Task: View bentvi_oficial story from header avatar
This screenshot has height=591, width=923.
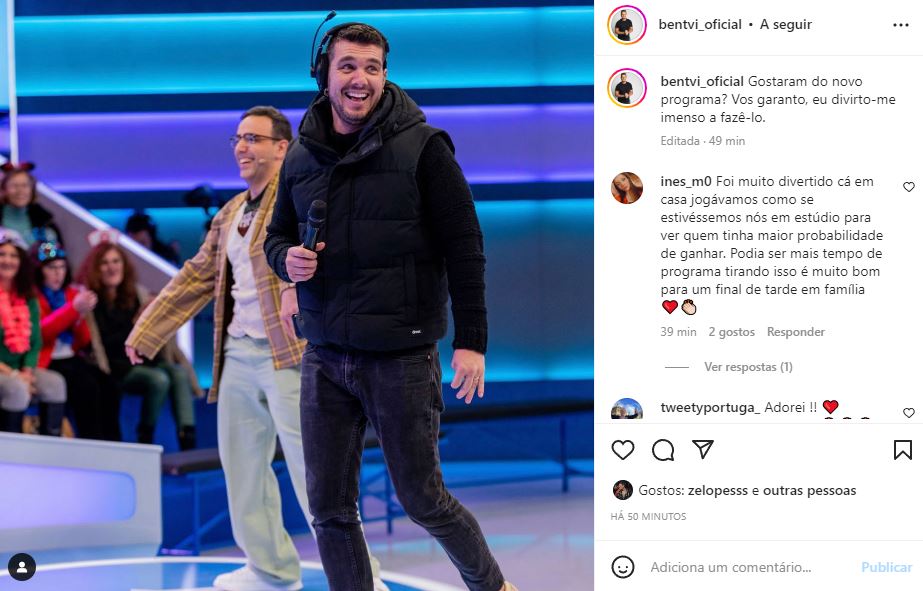Action: (x=627, y=25)
